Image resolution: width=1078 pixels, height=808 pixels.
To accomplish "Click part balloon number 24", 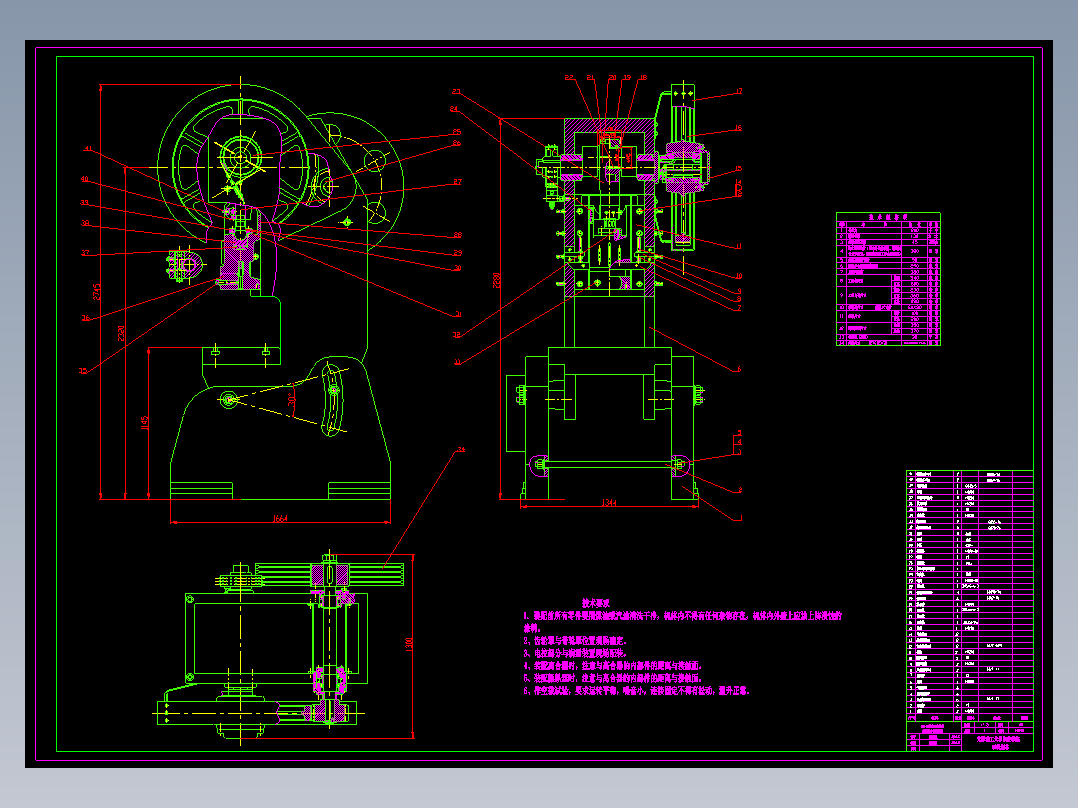I will click(454, 109).
